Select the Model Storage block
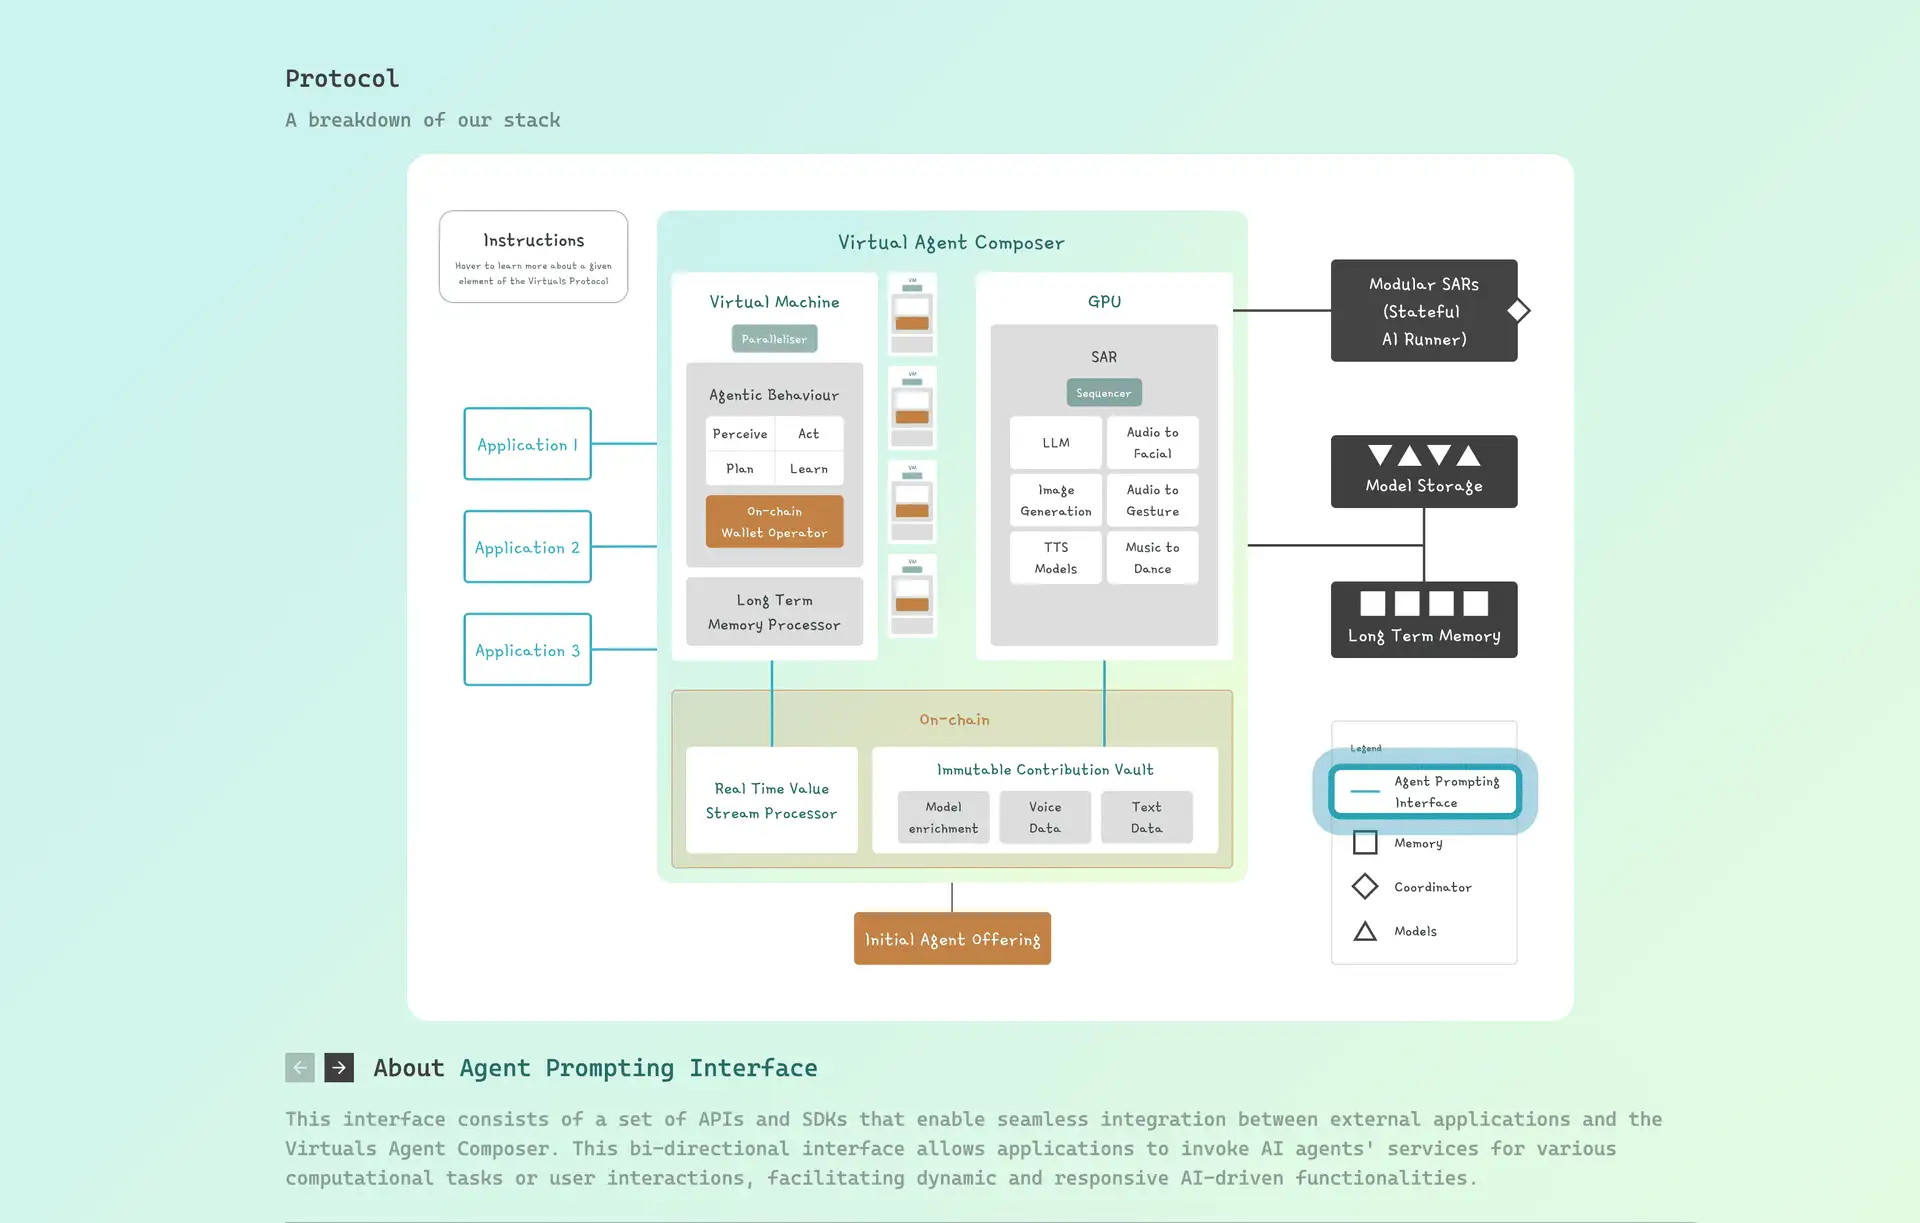This screenshot has height=1223, width=1920. pos(1423,471)
